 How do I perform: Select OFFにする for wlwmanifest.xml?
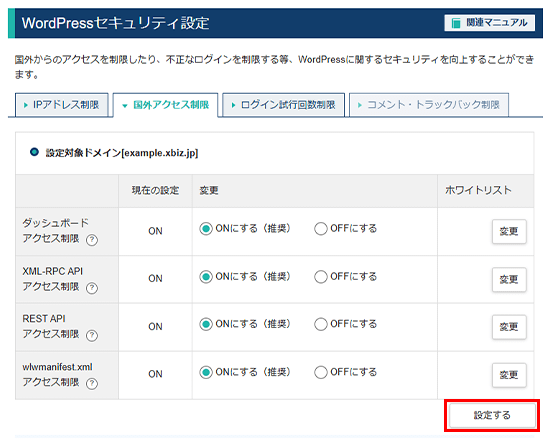pos(321,372)
